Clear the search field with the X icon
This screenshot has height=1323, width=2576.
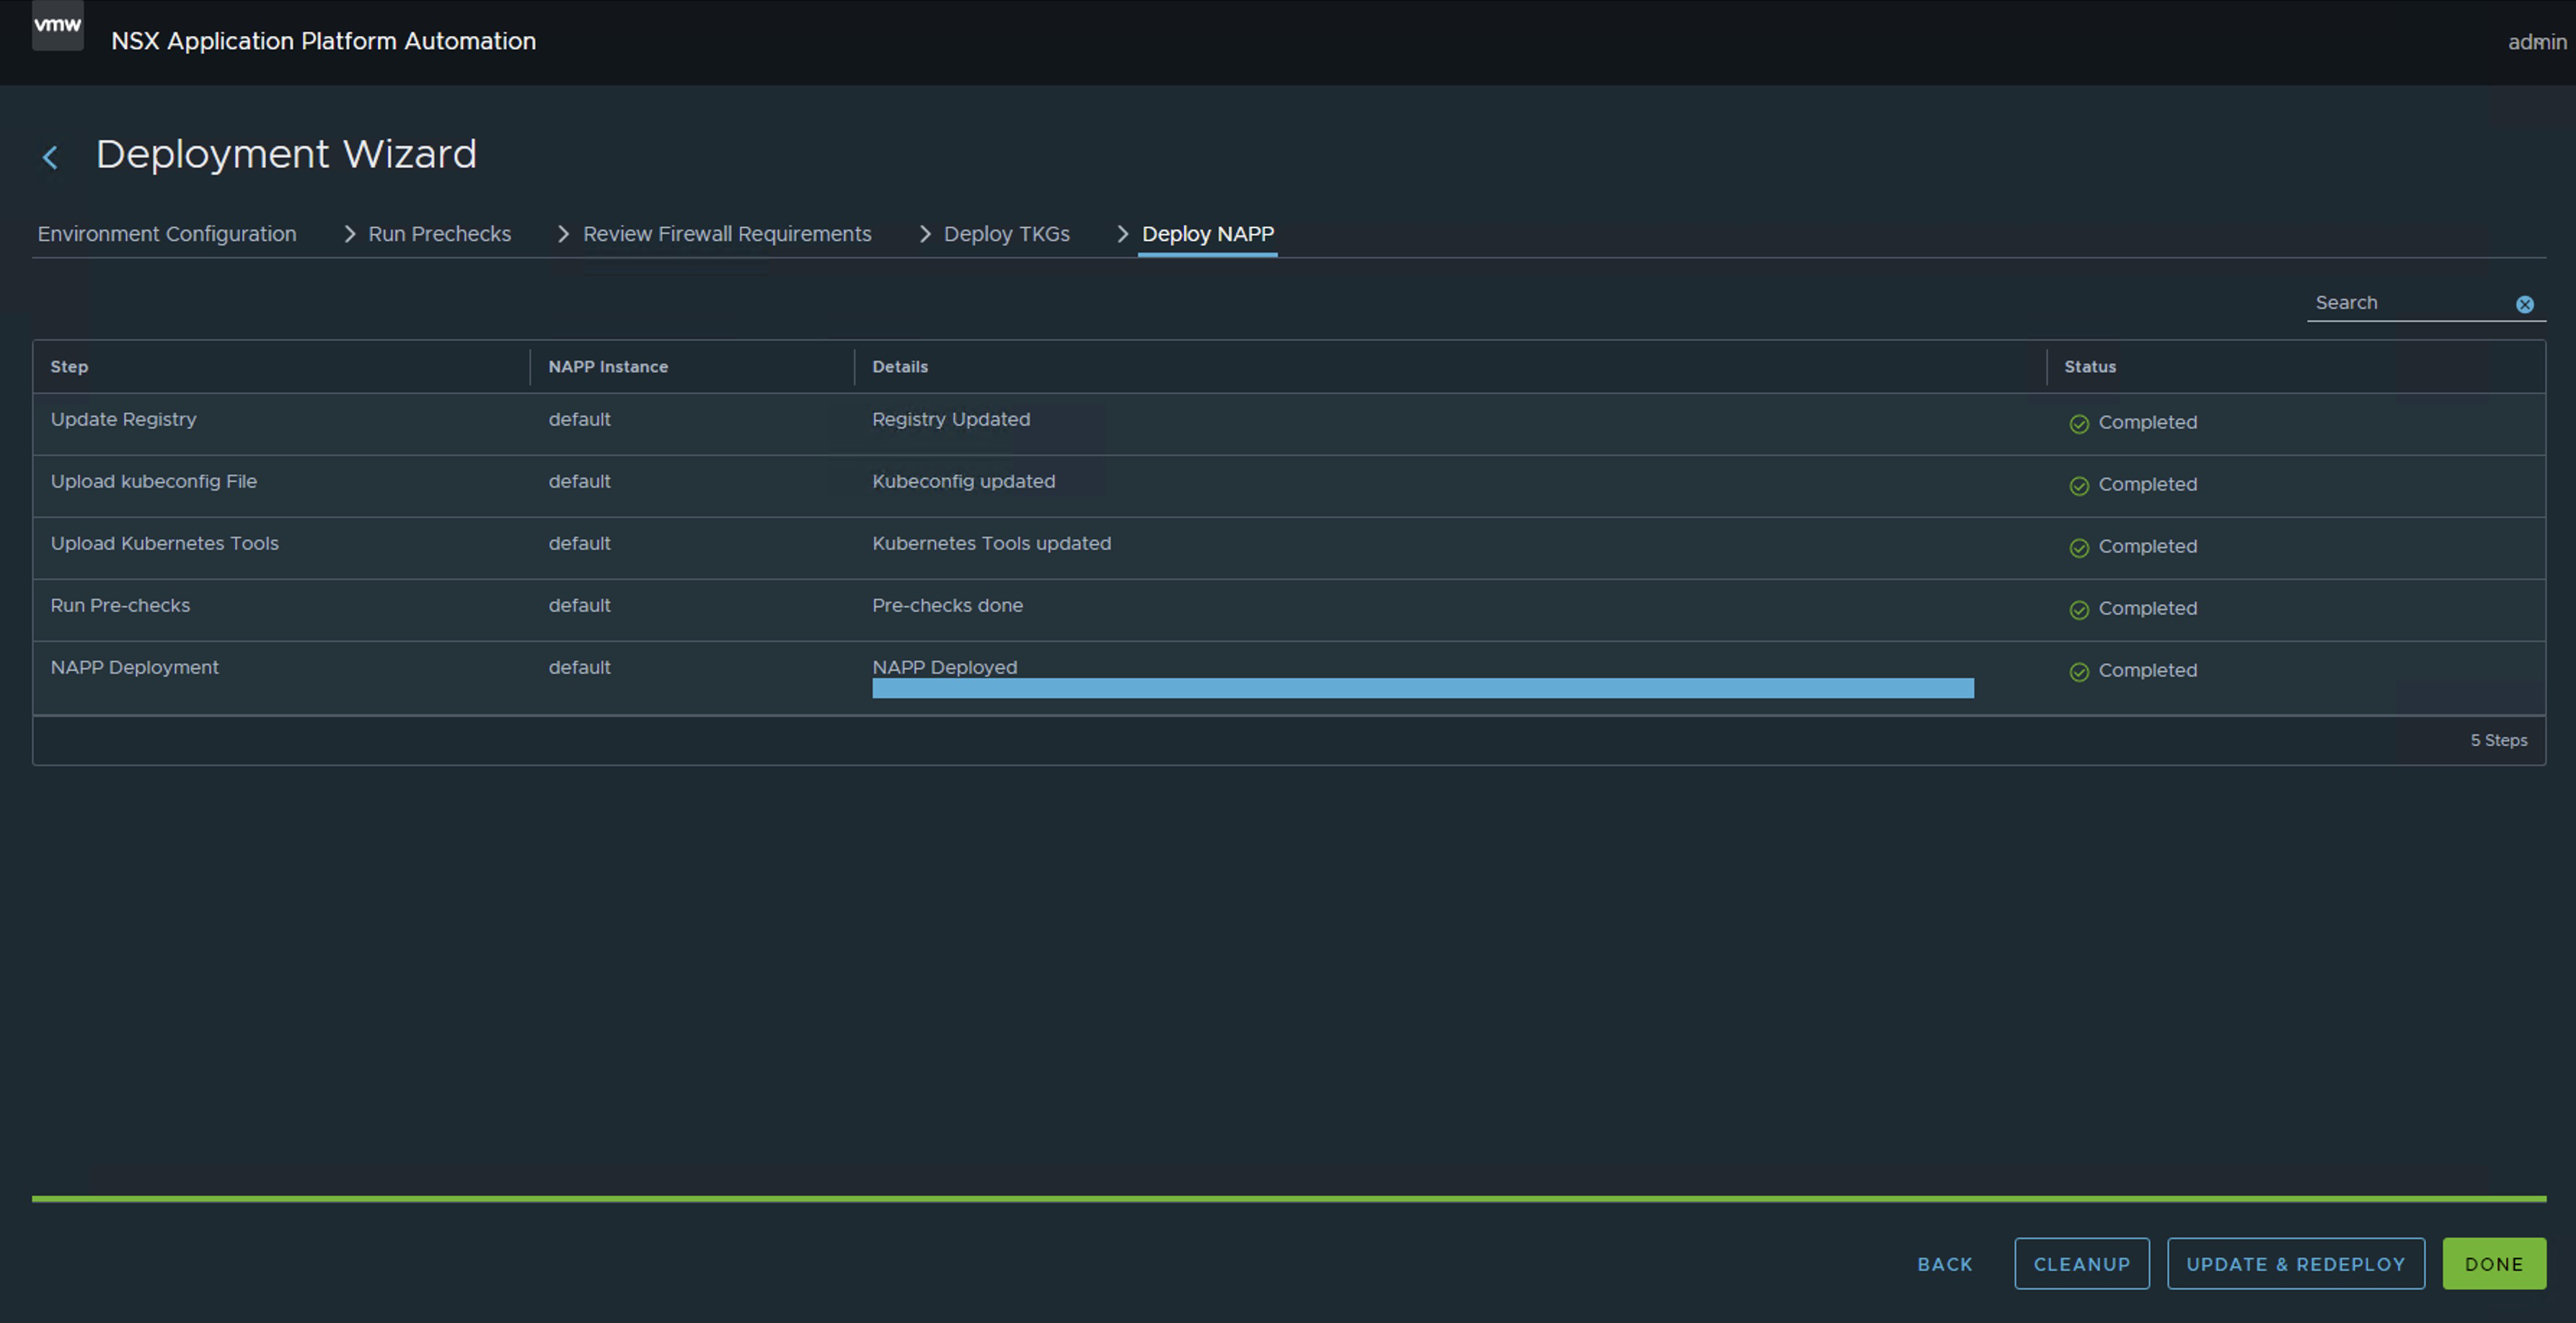tap(2525, 304)
